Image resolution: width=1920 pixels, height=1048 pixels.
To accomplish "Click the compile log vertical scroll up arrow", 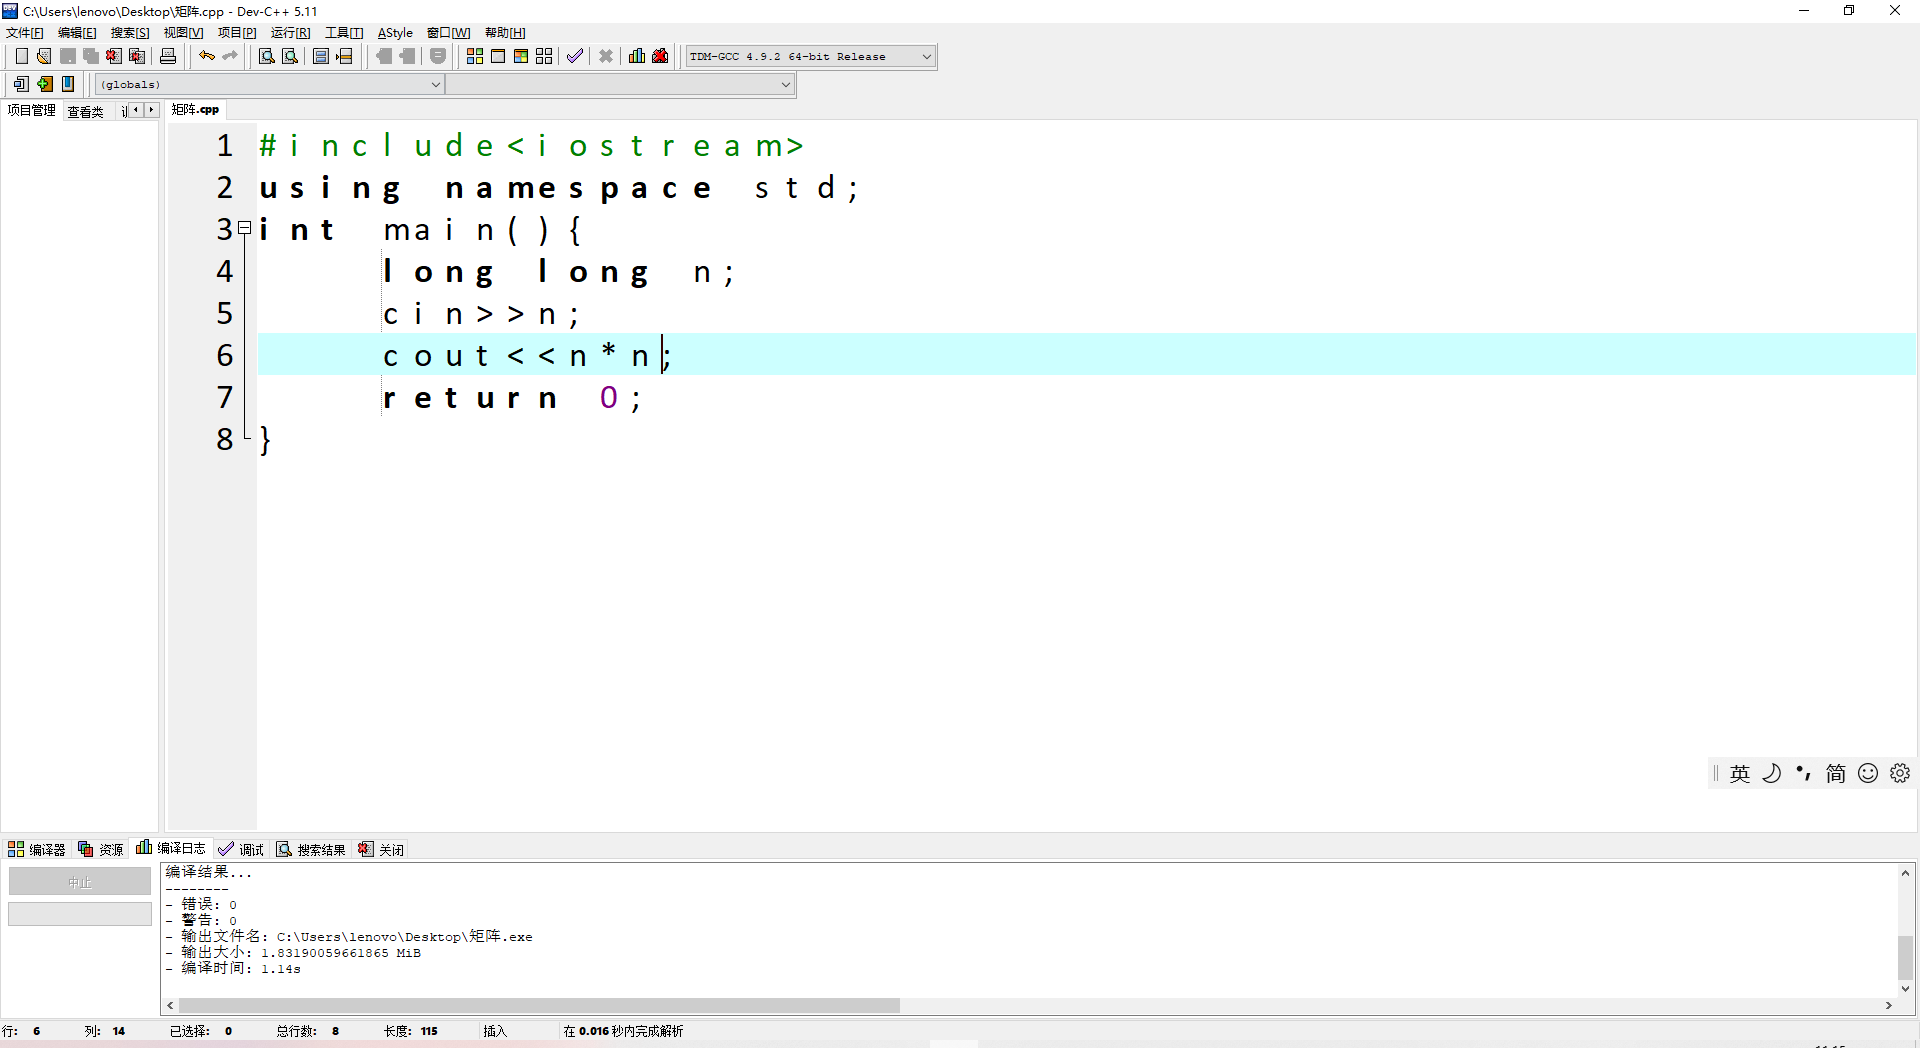I will point(1905,873).
